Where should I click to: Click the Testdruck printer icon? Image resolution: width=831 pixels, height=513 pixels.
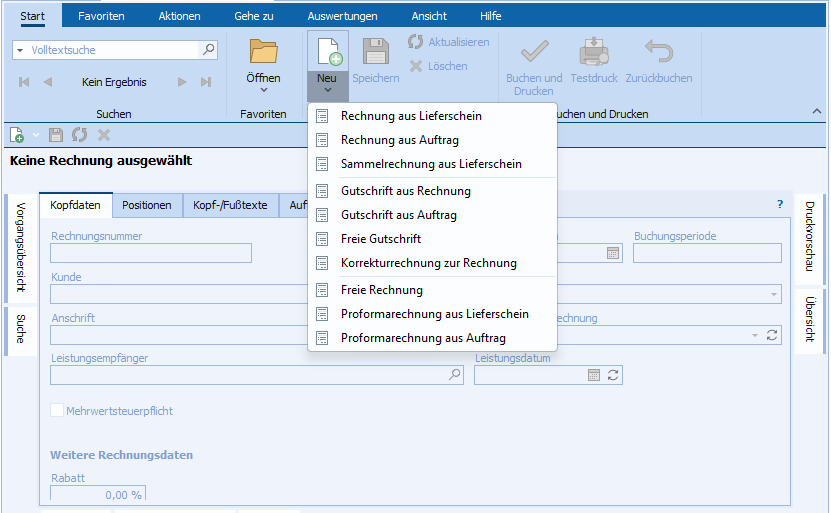tap(595, 51)
